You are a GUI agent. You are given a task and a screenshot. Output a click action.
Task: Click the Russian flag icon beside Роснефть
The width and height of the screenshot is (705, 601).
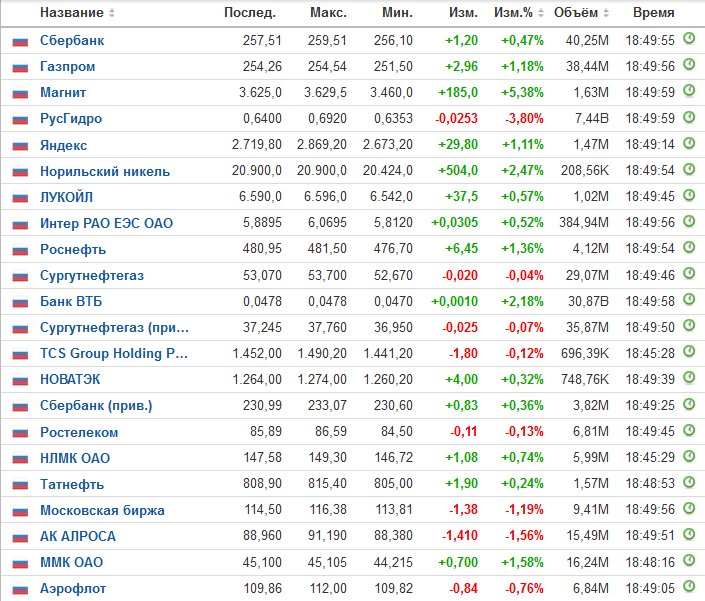point(20,250)
